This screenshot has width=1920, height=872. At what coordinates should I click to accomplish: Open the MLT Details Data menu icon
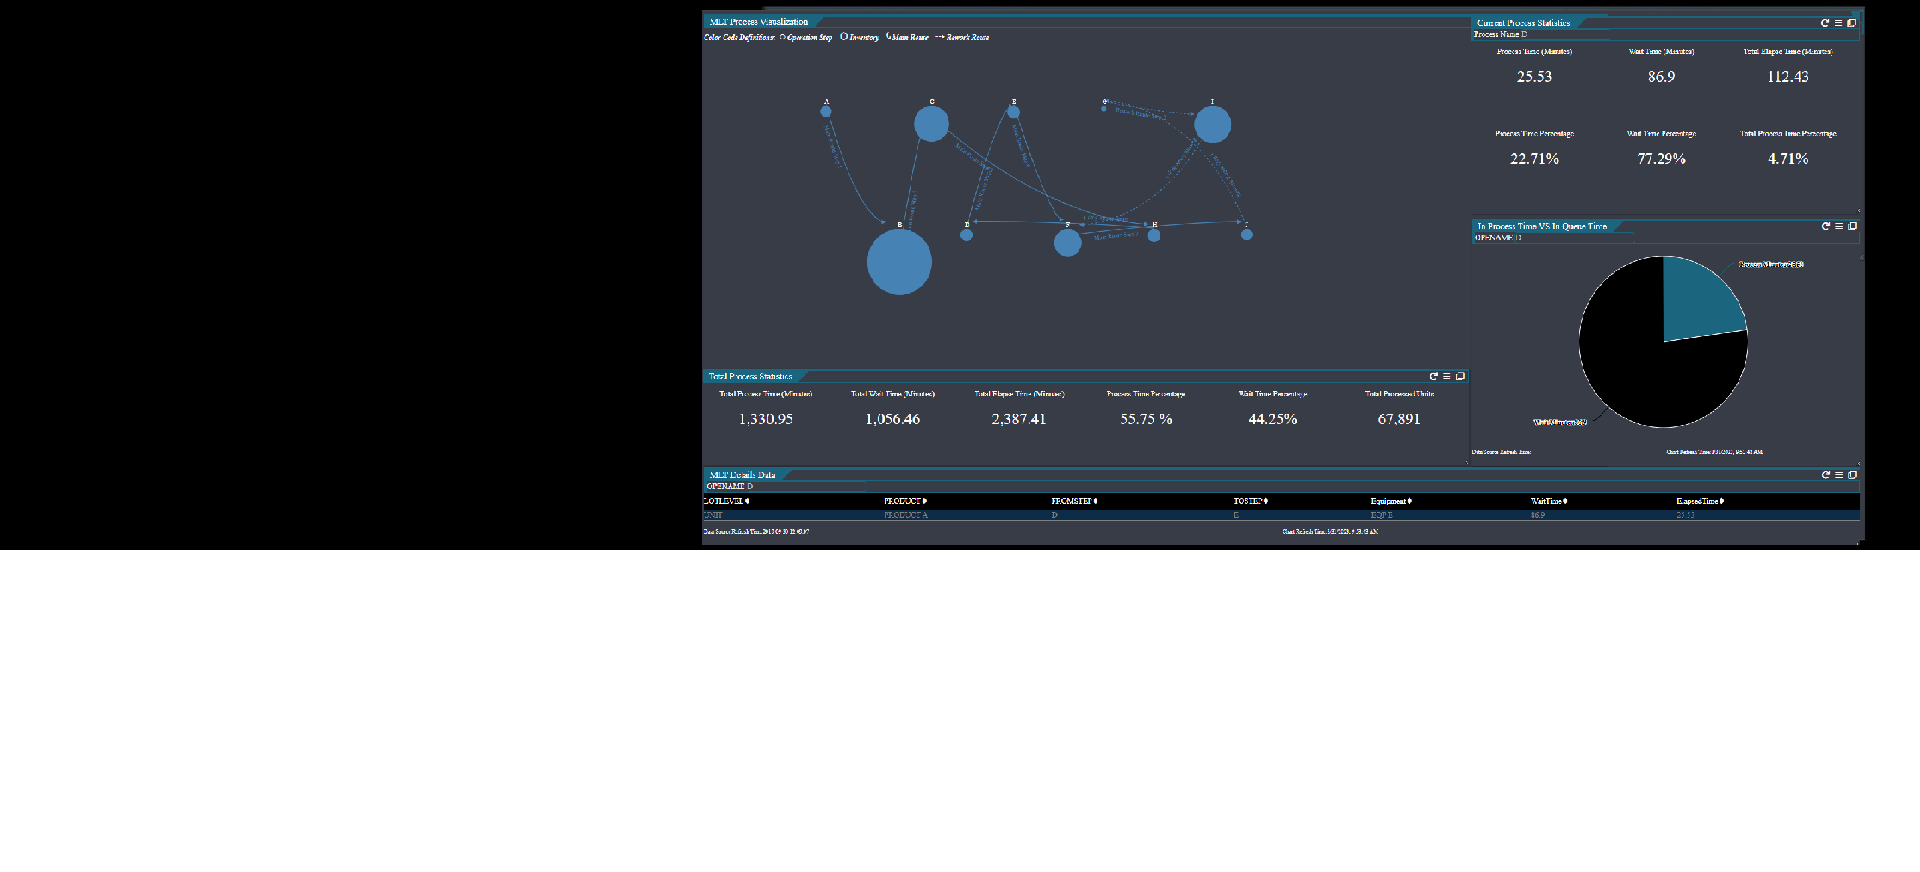tap(1839, 475)
